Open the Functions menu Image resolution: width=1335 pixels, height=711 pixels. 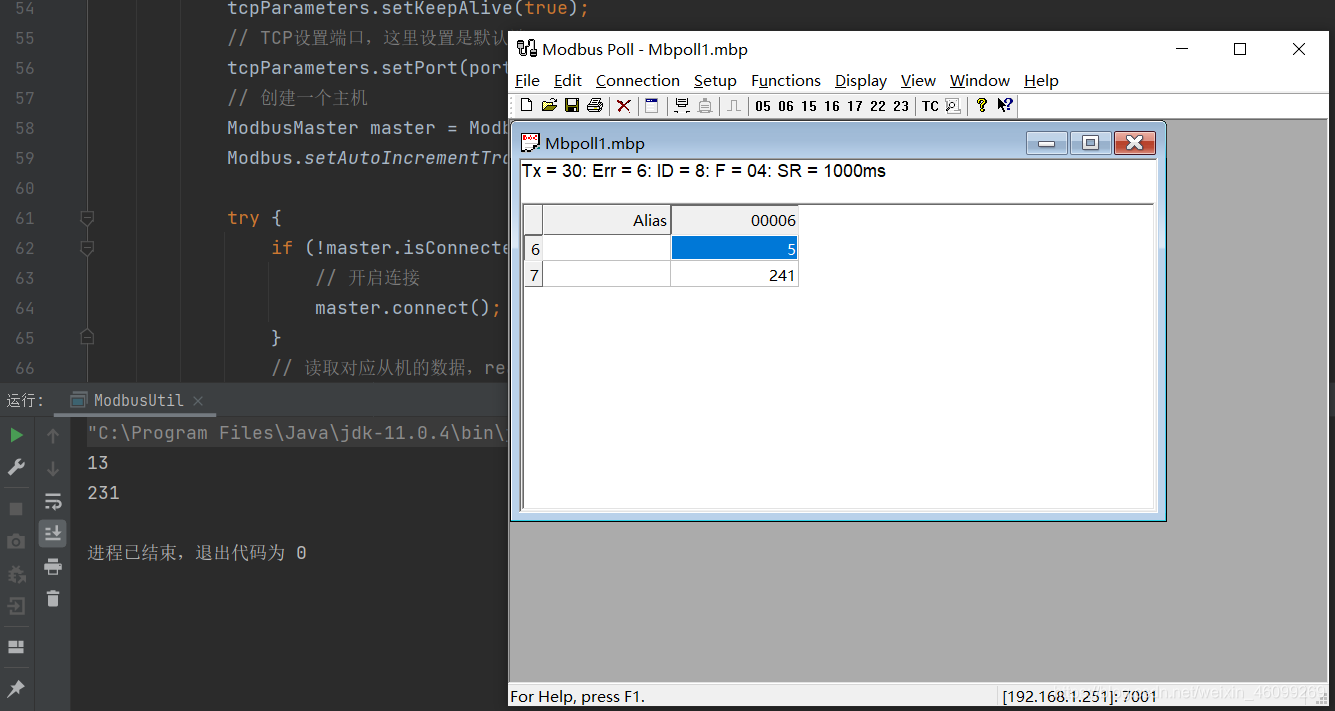tap(786, 81)
